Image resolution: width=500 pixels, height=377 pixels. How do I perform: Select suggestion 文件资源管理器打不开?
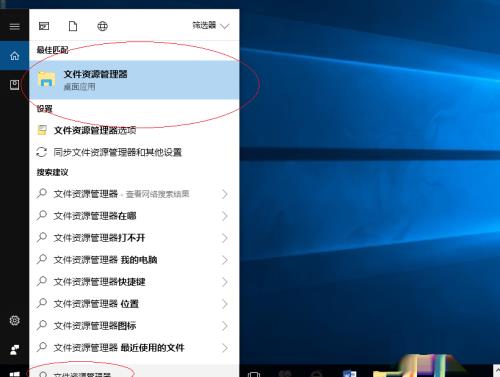[x=134, y=238]
